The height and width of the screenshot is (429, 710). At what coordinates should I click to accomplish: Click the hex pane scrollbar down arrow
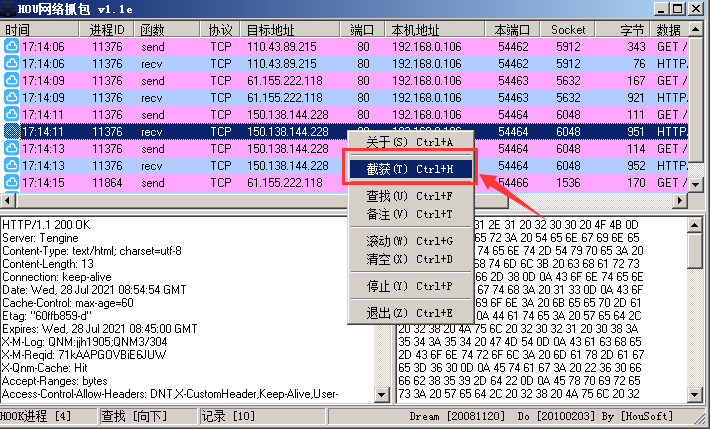695,394
